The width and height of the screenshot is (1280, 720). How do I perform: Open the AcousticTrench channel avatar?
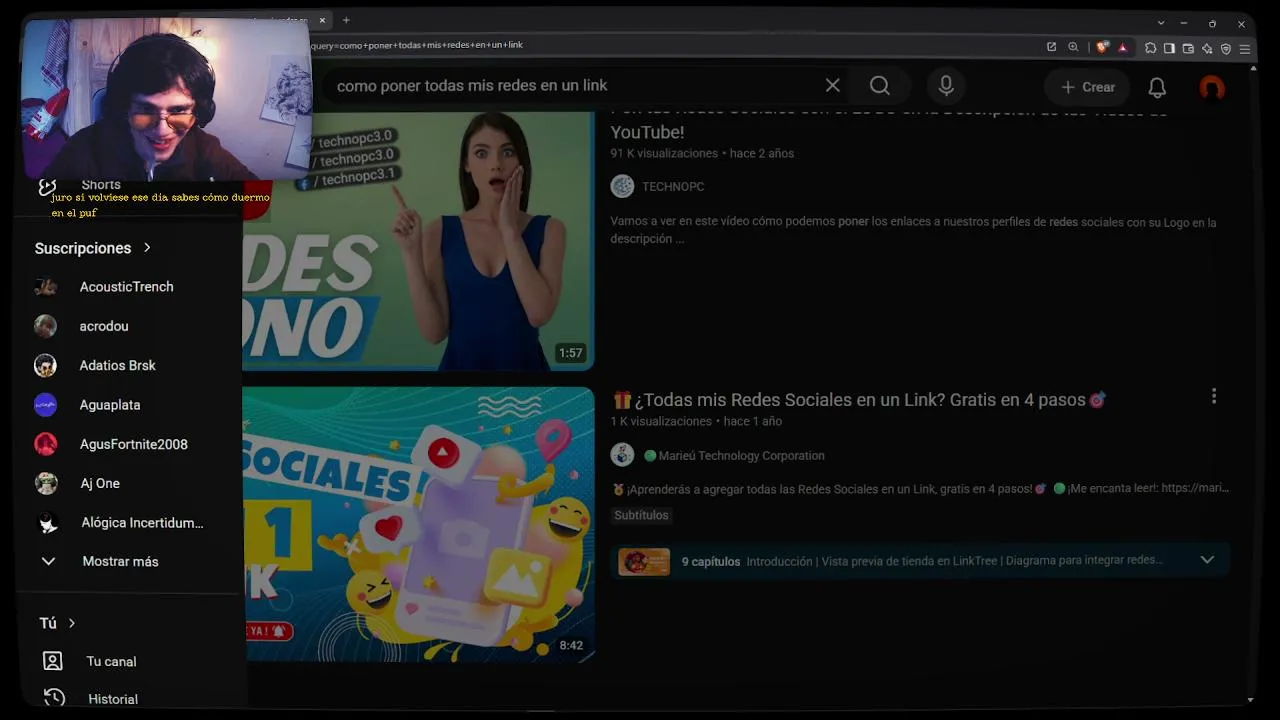[45, 287]
